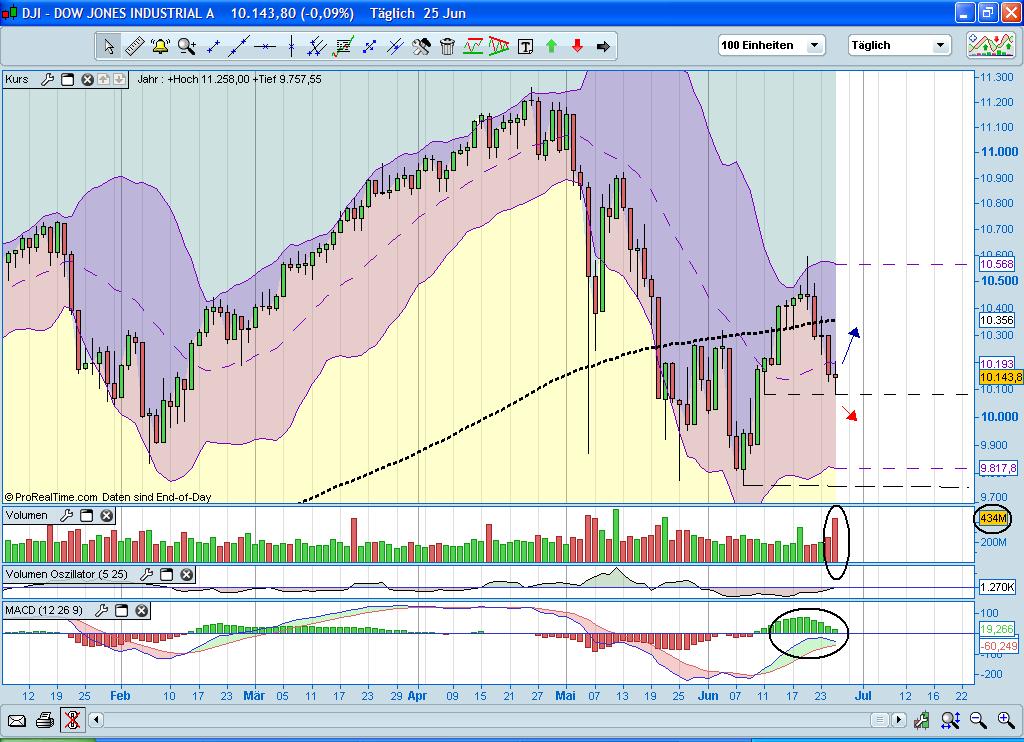The image size is (1024, 742).
Task: Select the support and resistance lines tool
Action: click(473, 46)
